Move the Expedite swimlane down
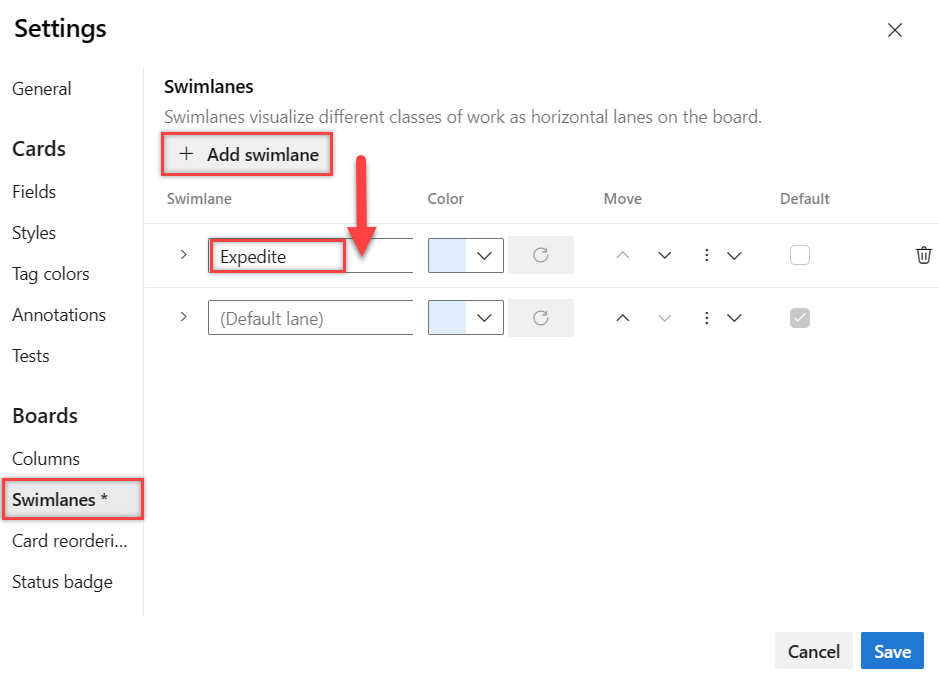Viewport: 939px width, 679px height. [x=664, y=256]
